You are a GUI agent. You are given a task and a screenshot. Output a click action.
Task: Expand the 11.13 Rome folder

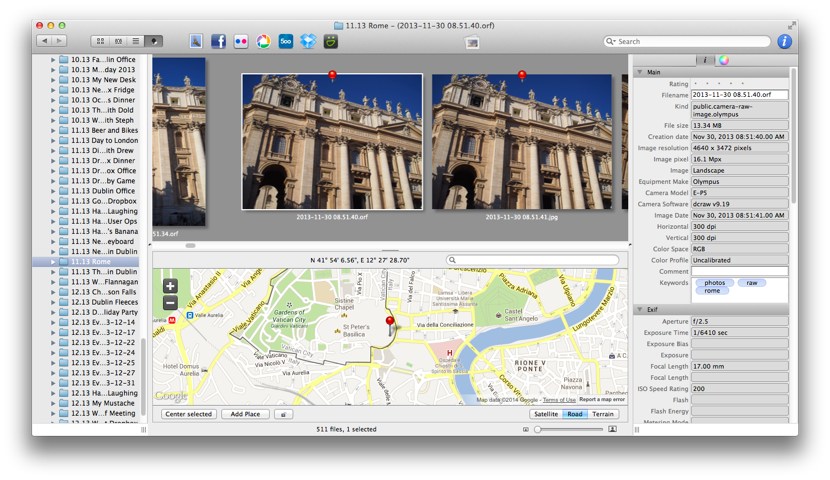(53, 262)
